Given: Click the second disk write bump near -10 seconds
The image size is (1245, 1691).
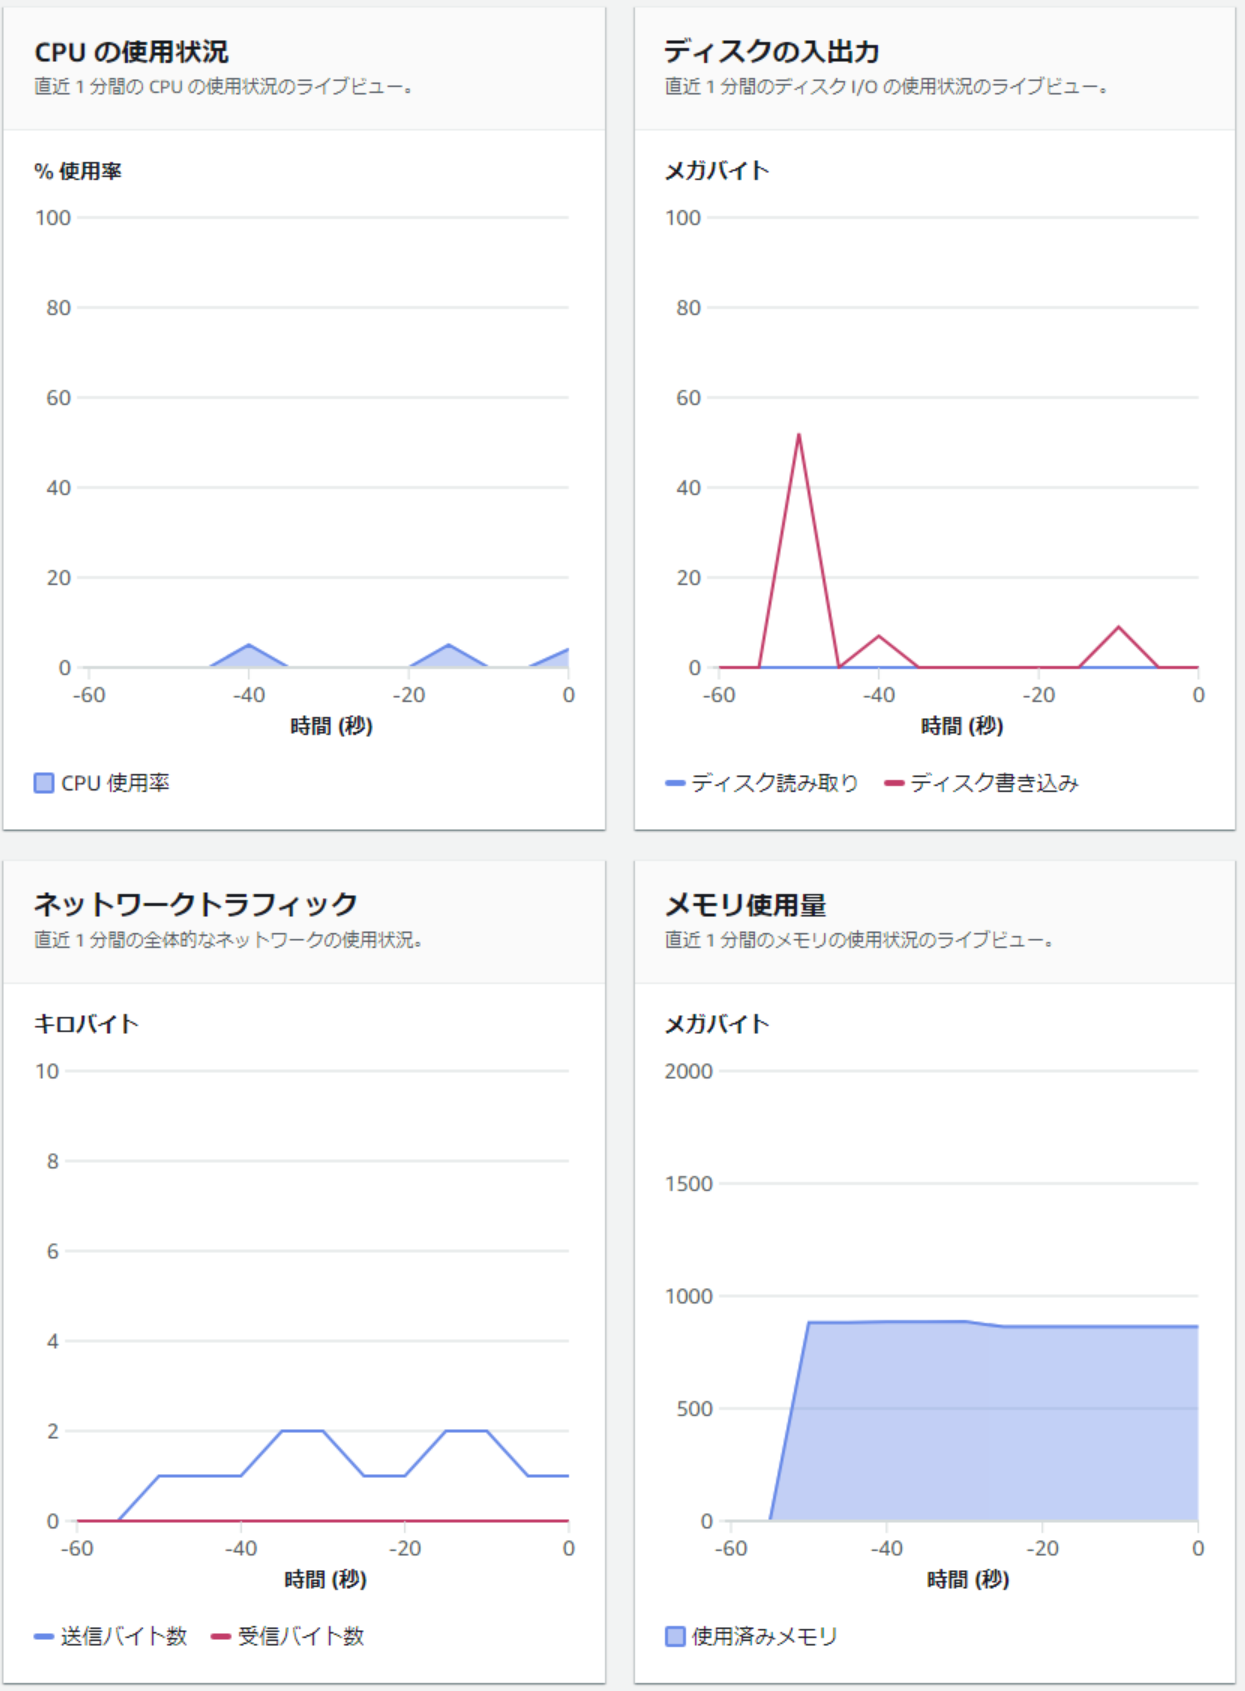Looking at the screenshot, I should [1119, 628].
